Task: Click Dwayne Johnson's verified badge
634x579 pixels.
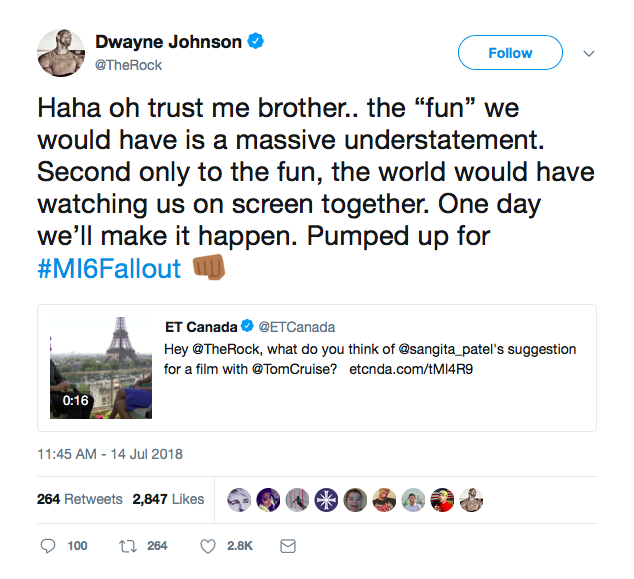Action: (257, 42)
